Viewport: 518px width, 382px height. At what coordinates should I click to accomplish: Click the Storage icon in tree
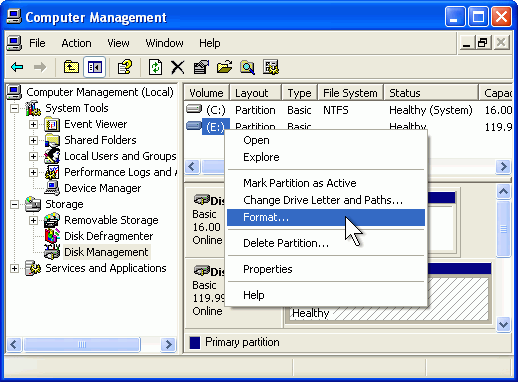[33, 204]
